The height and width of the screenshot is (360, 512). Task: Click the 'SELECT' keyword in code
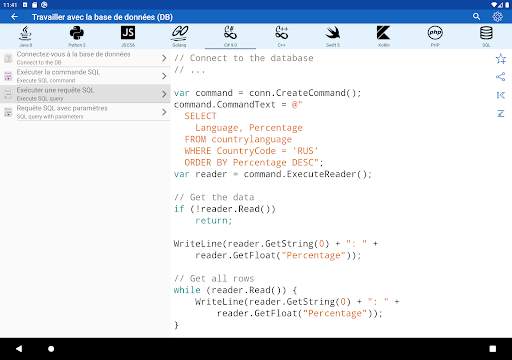(200, 116)
